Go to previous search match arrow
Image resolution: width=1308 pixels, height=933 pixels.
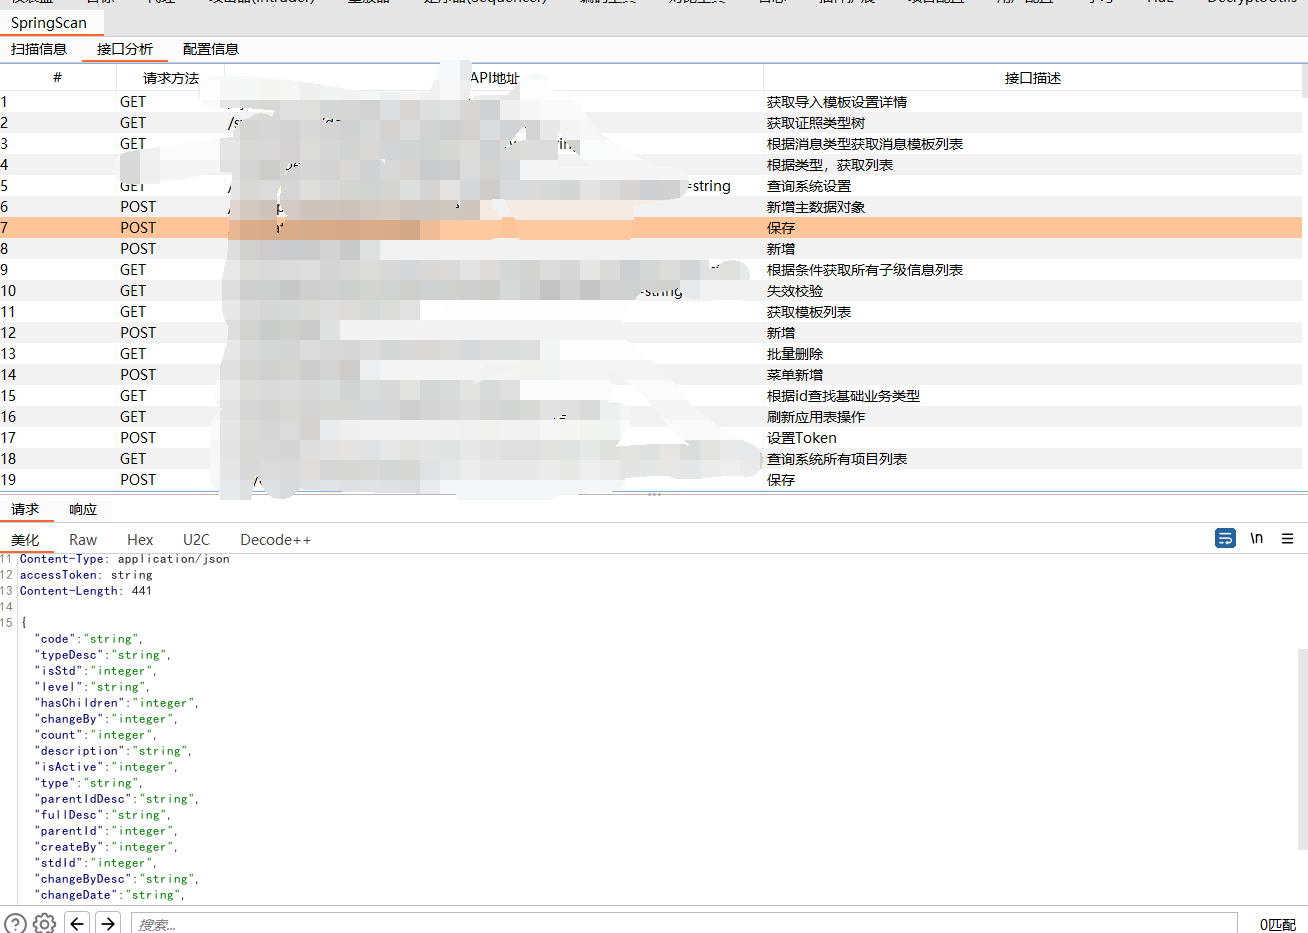(77, 923)
